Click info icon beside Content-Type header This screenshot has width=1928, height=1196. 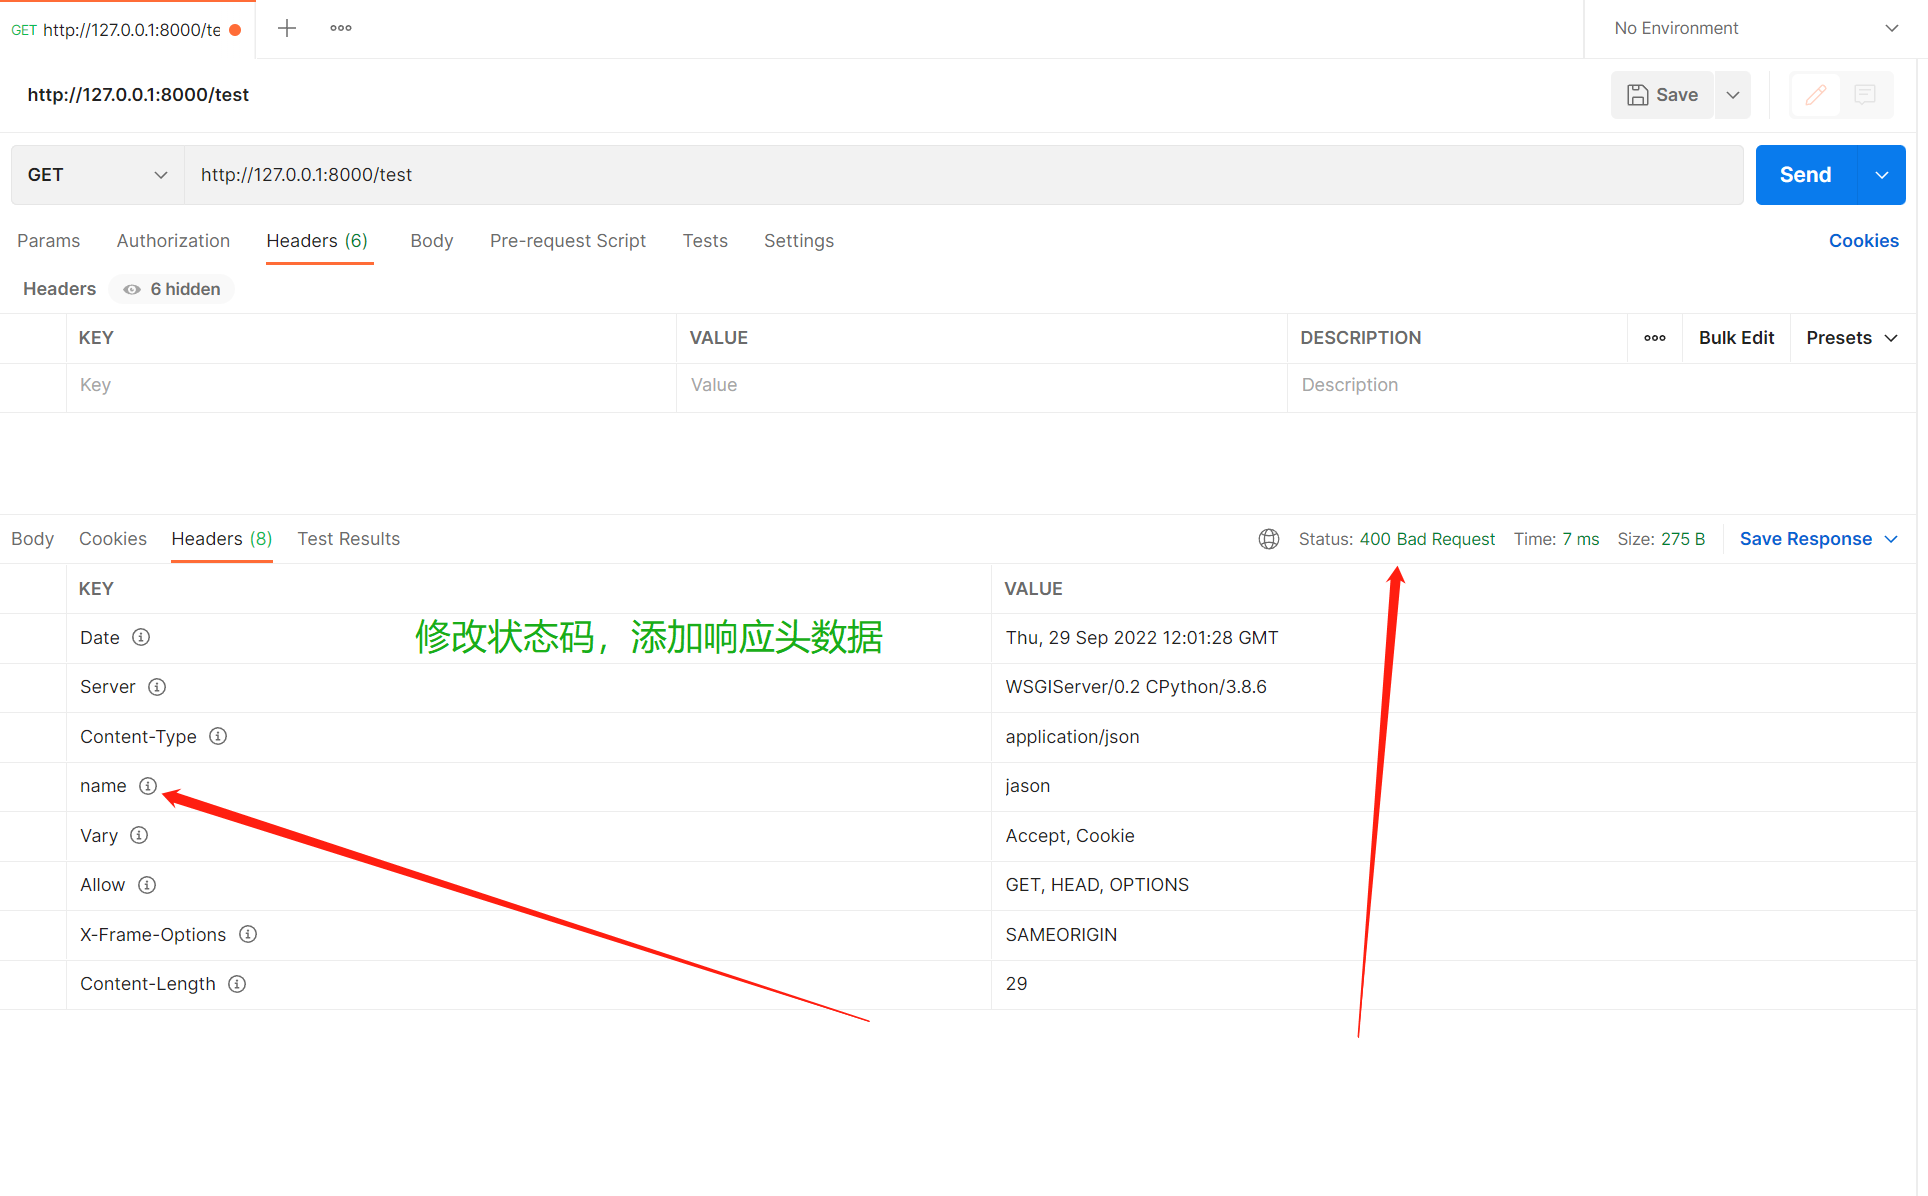point(218,736)
